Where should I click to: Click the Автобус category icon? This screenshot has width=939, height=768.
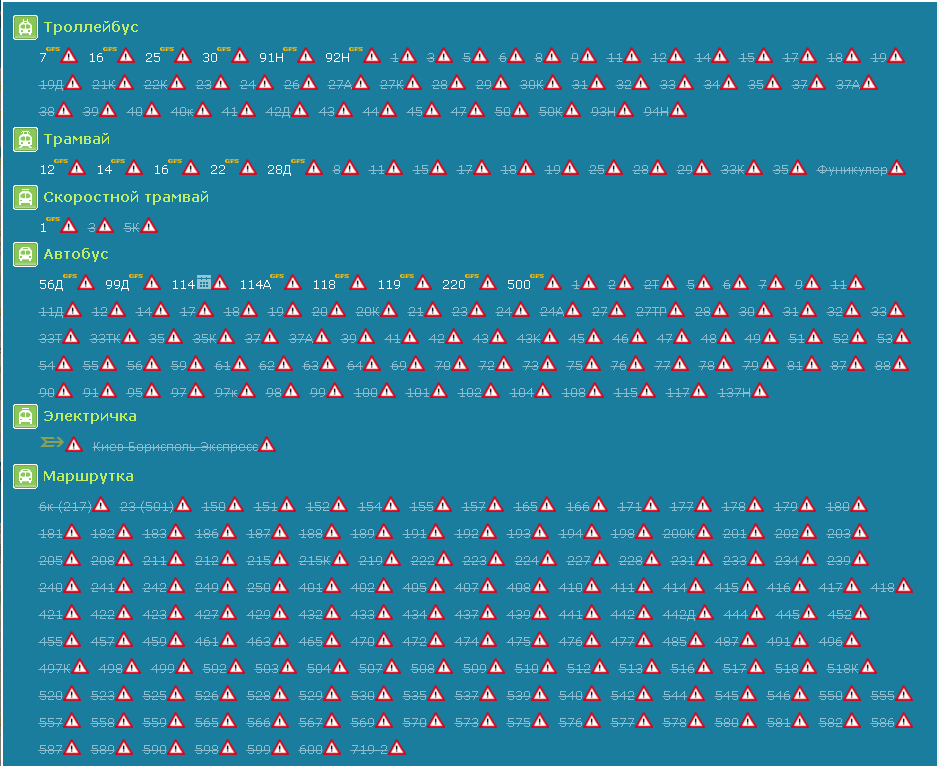pyautogui.click(x=25, y=255)
